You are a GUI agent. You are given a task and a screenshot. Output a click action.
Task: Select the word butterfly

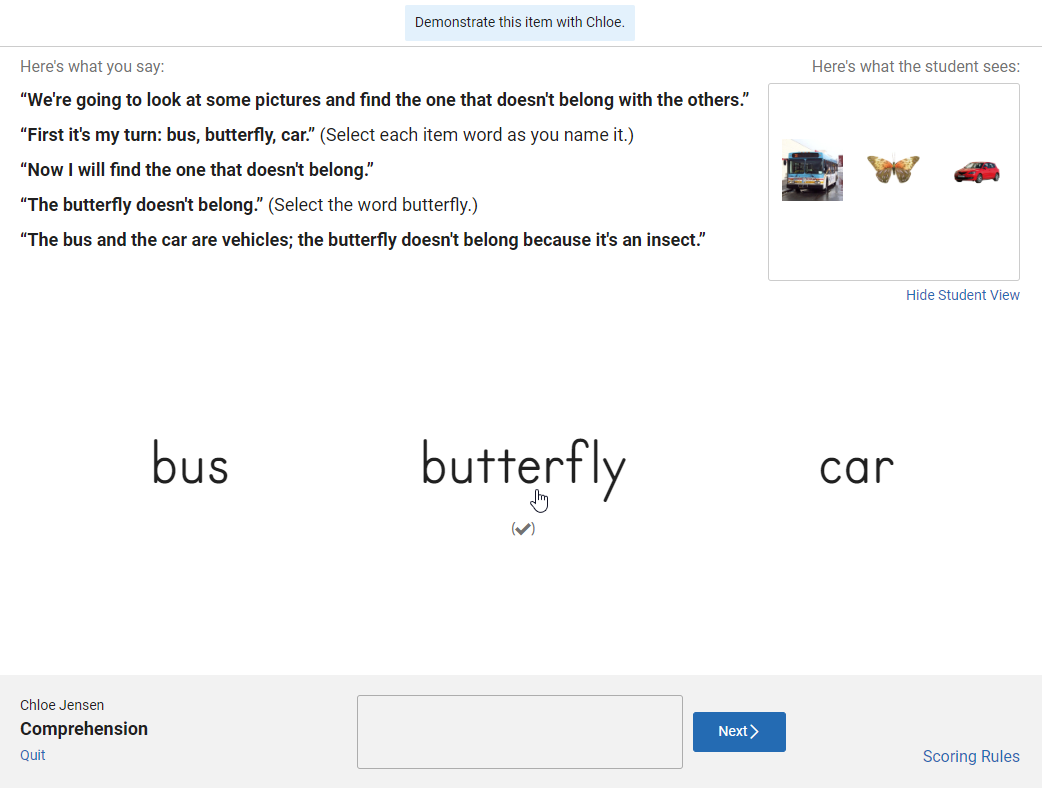[x=524, y=468]
